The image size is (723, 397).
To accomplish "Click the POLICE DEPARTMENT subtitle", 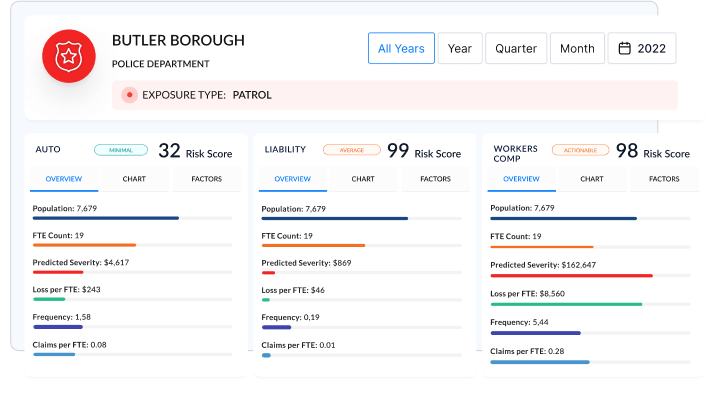I will [160, 64].
